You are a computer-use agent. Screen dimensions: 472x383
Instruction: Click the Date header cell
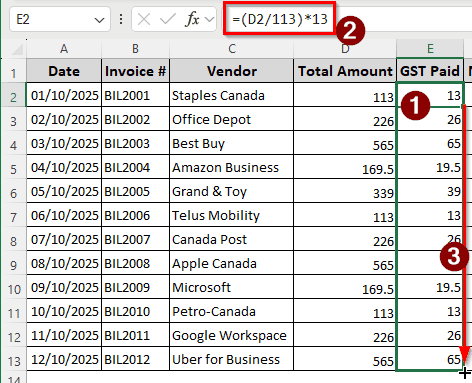[x=64, y=71]
